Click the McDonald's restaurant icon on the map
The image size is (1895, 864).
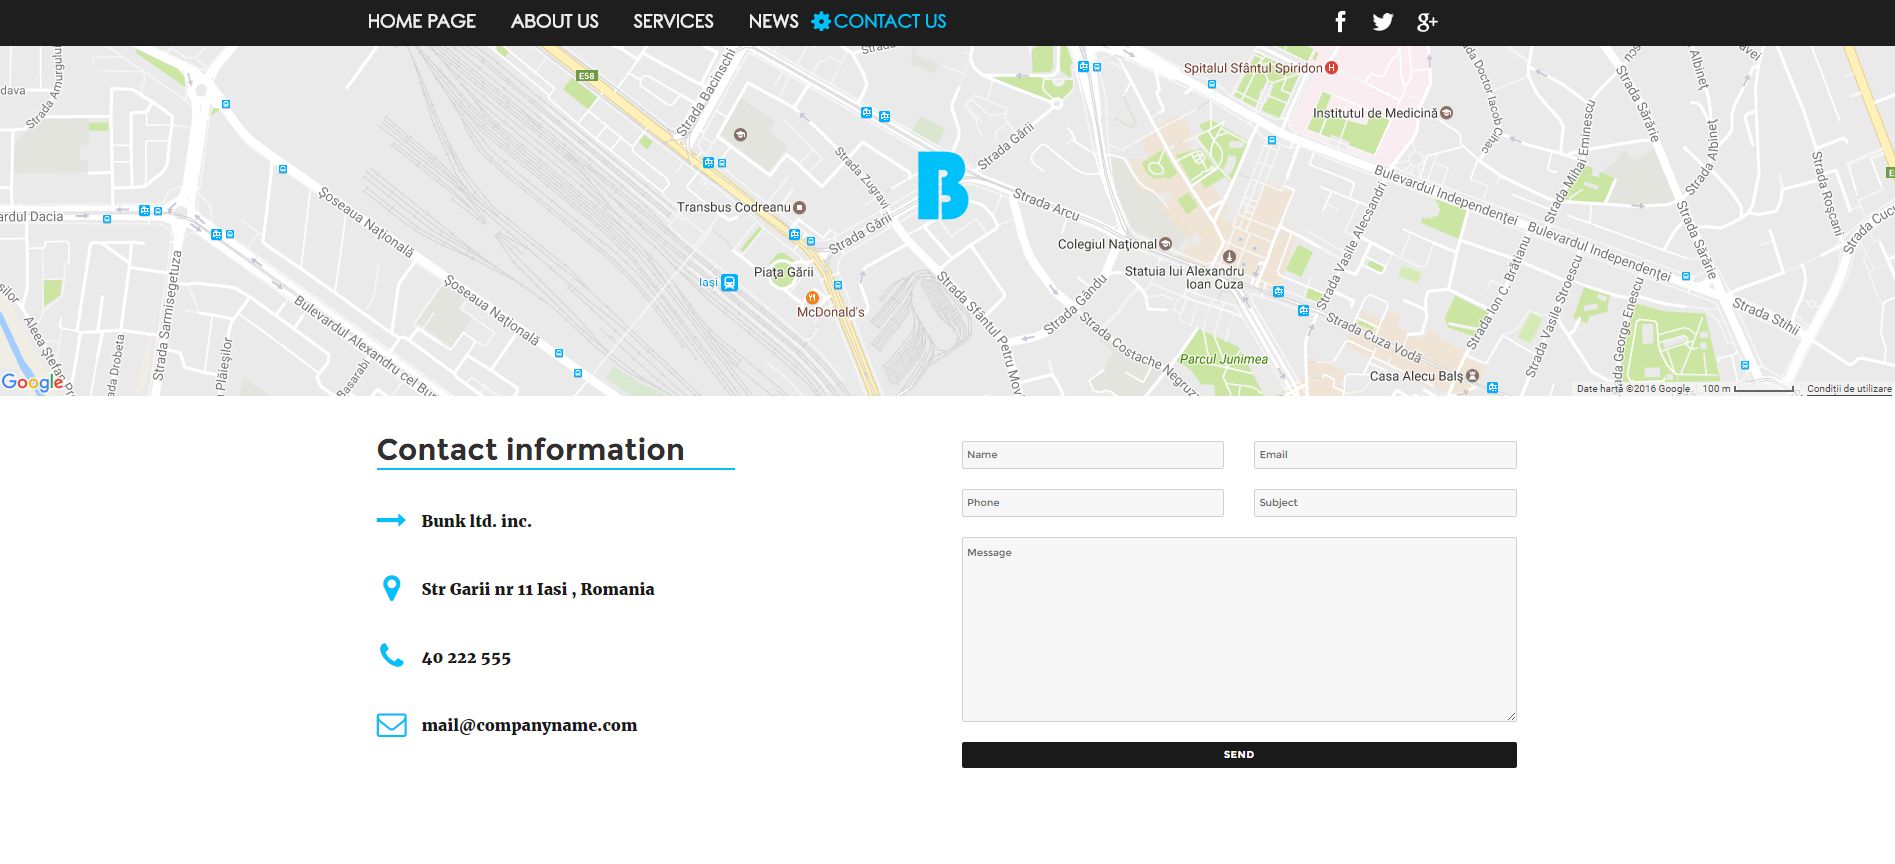coord(812,297)
